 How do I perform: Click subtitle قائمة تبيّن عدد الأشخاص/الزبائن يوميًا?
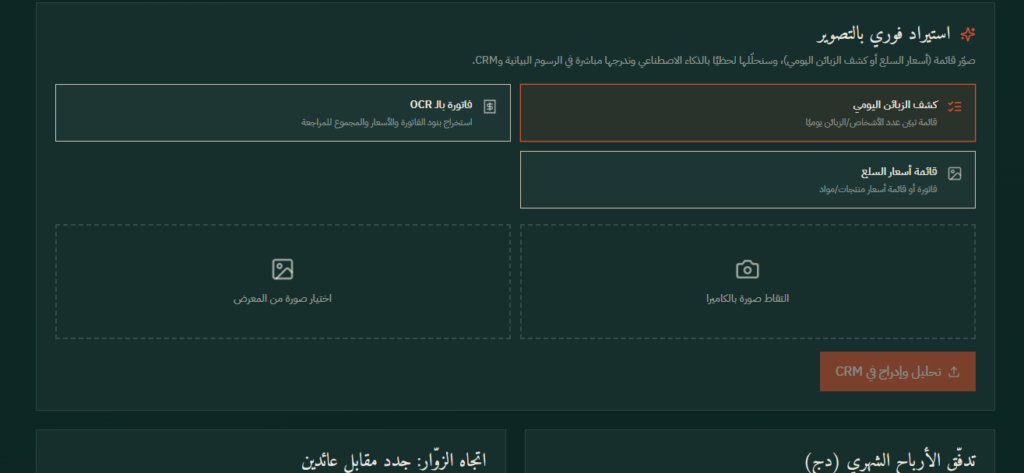click(x=871, y=122)
